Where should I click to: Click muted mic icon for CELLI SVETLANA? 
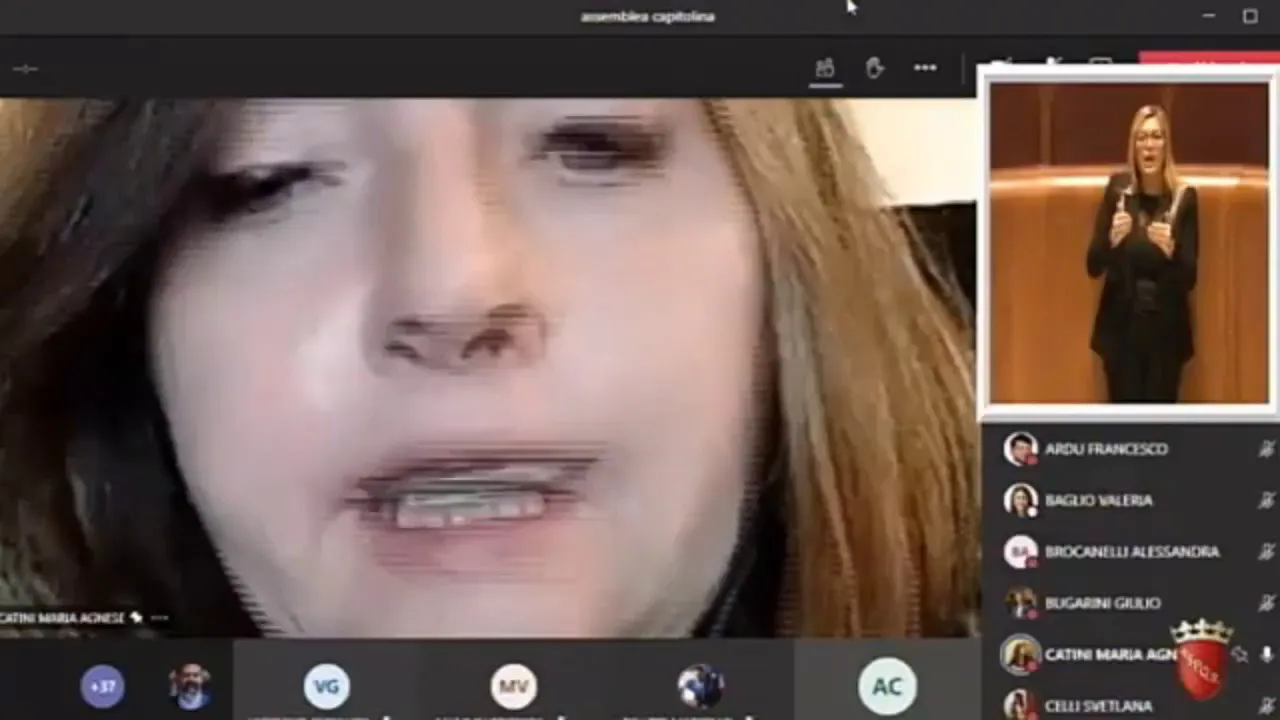click(1266, 705)
